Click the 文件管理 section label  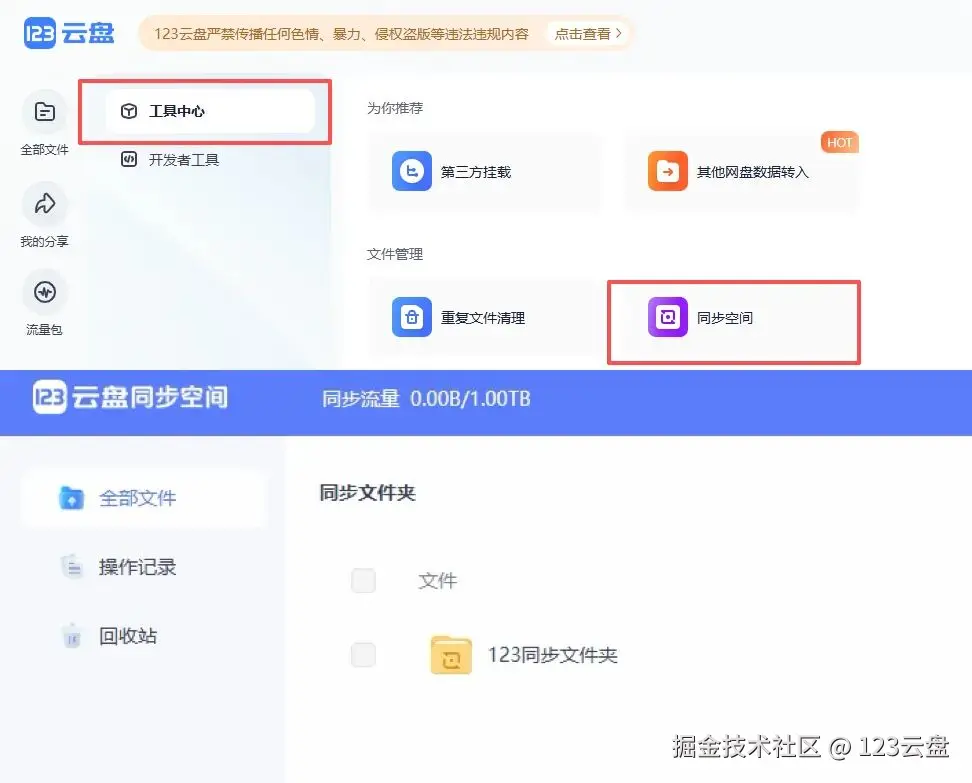(395, 254)
